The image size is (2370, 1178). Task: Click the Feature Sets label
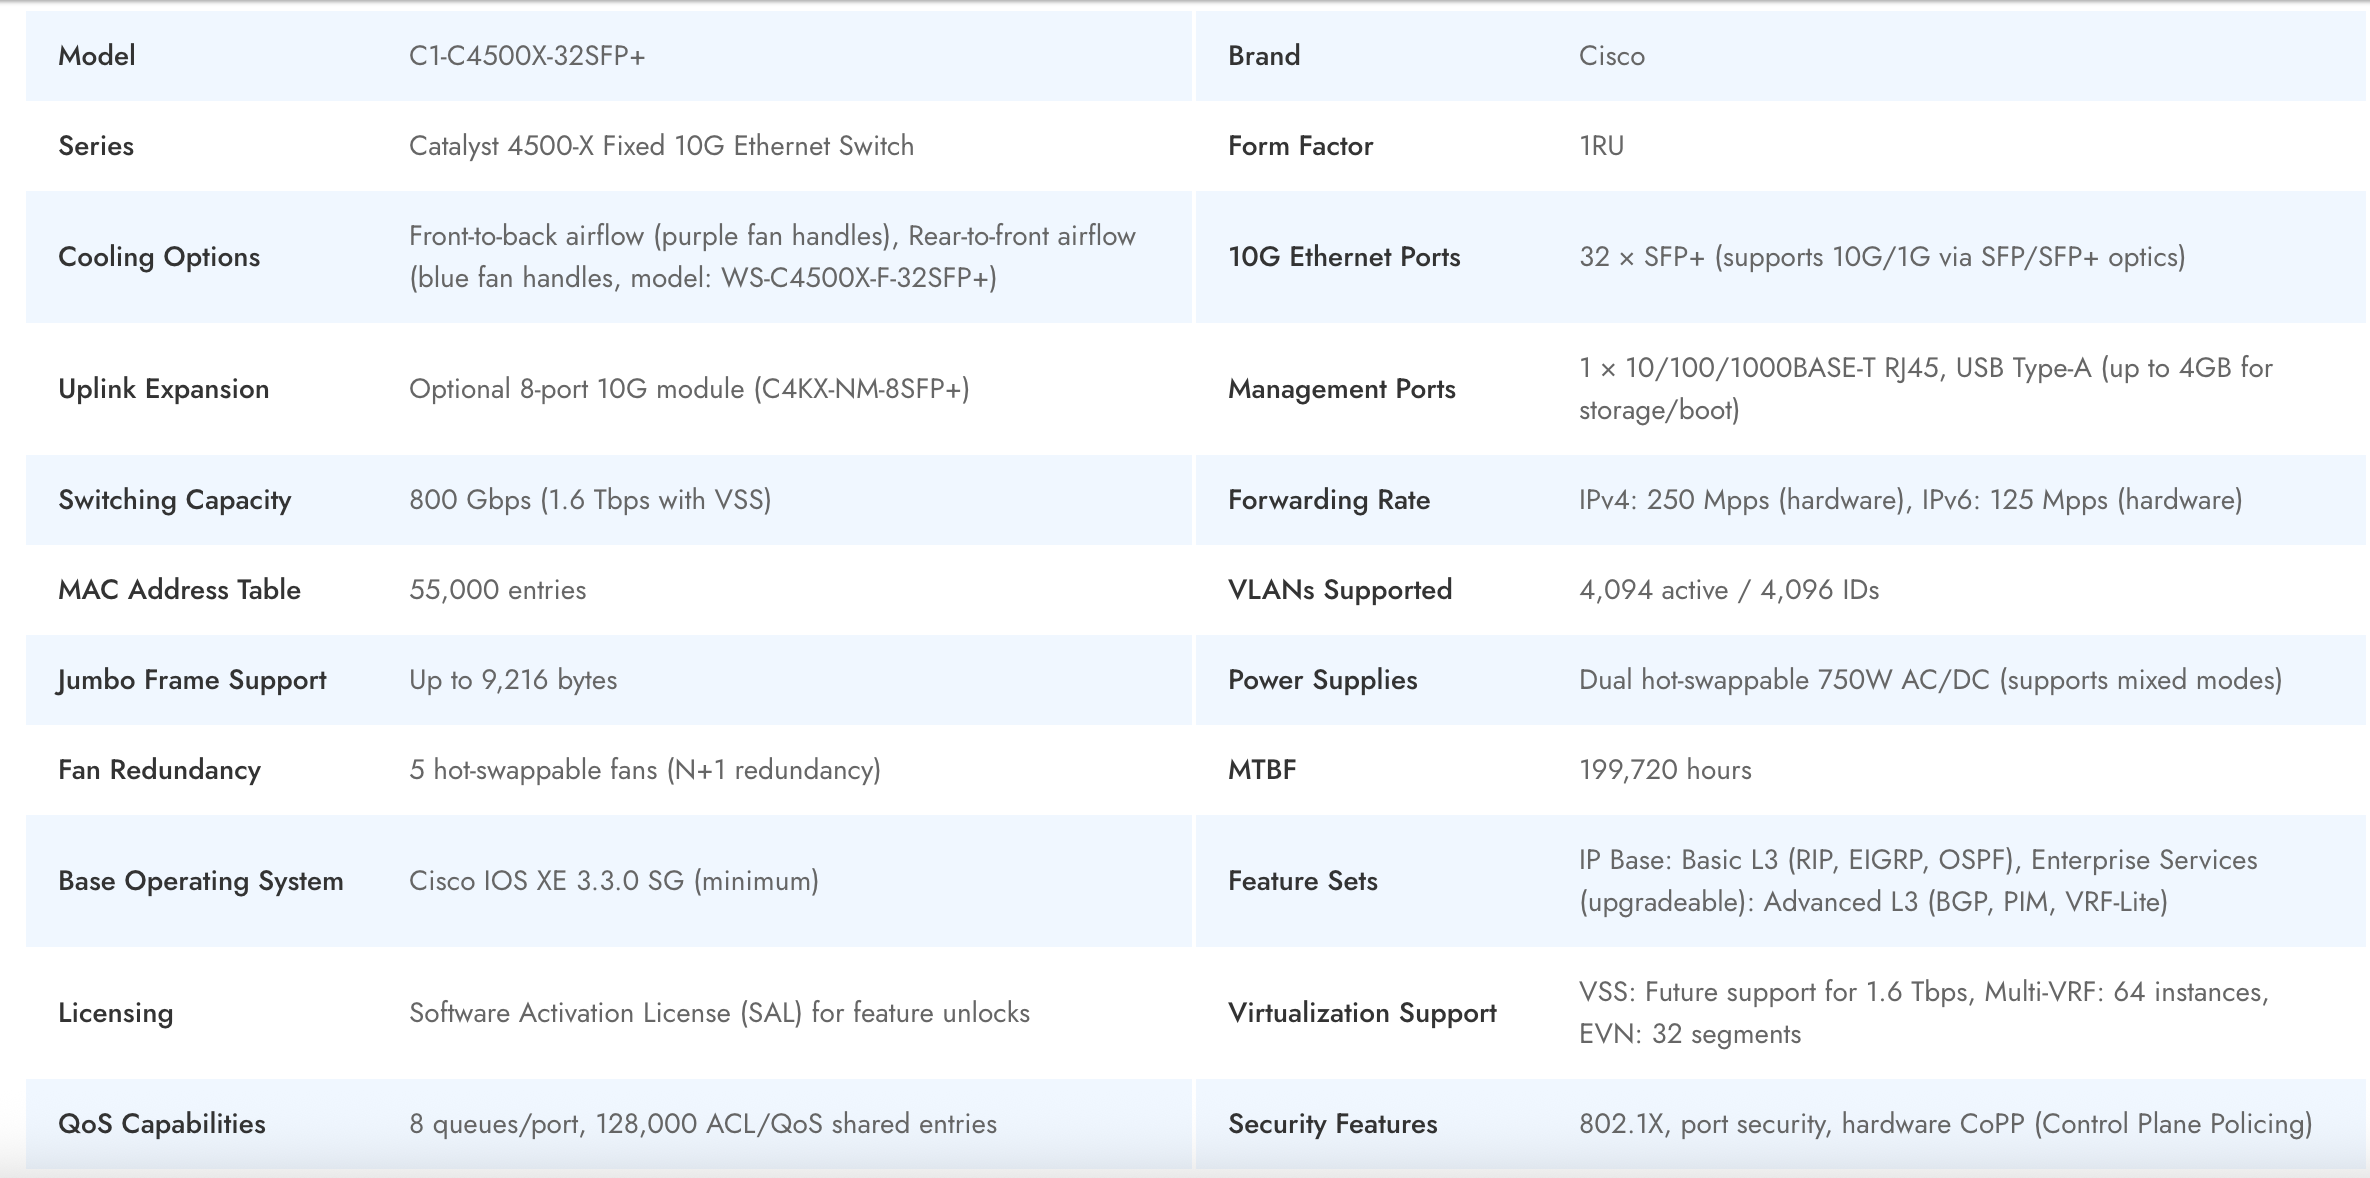(x=1302, y=881)
